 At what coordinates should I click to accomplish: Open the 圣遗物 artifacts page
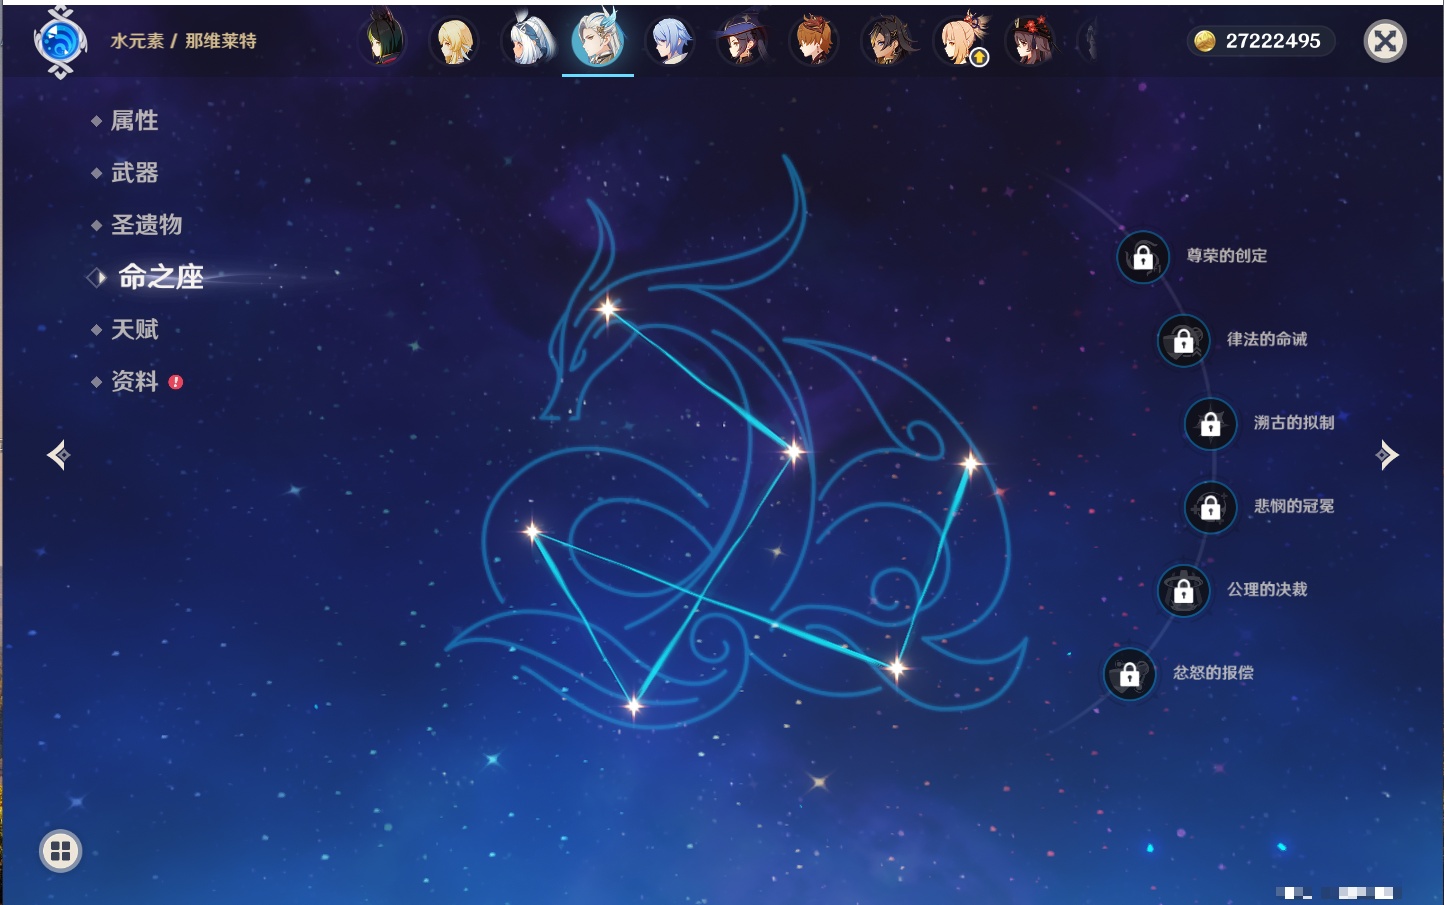[146, 225]
